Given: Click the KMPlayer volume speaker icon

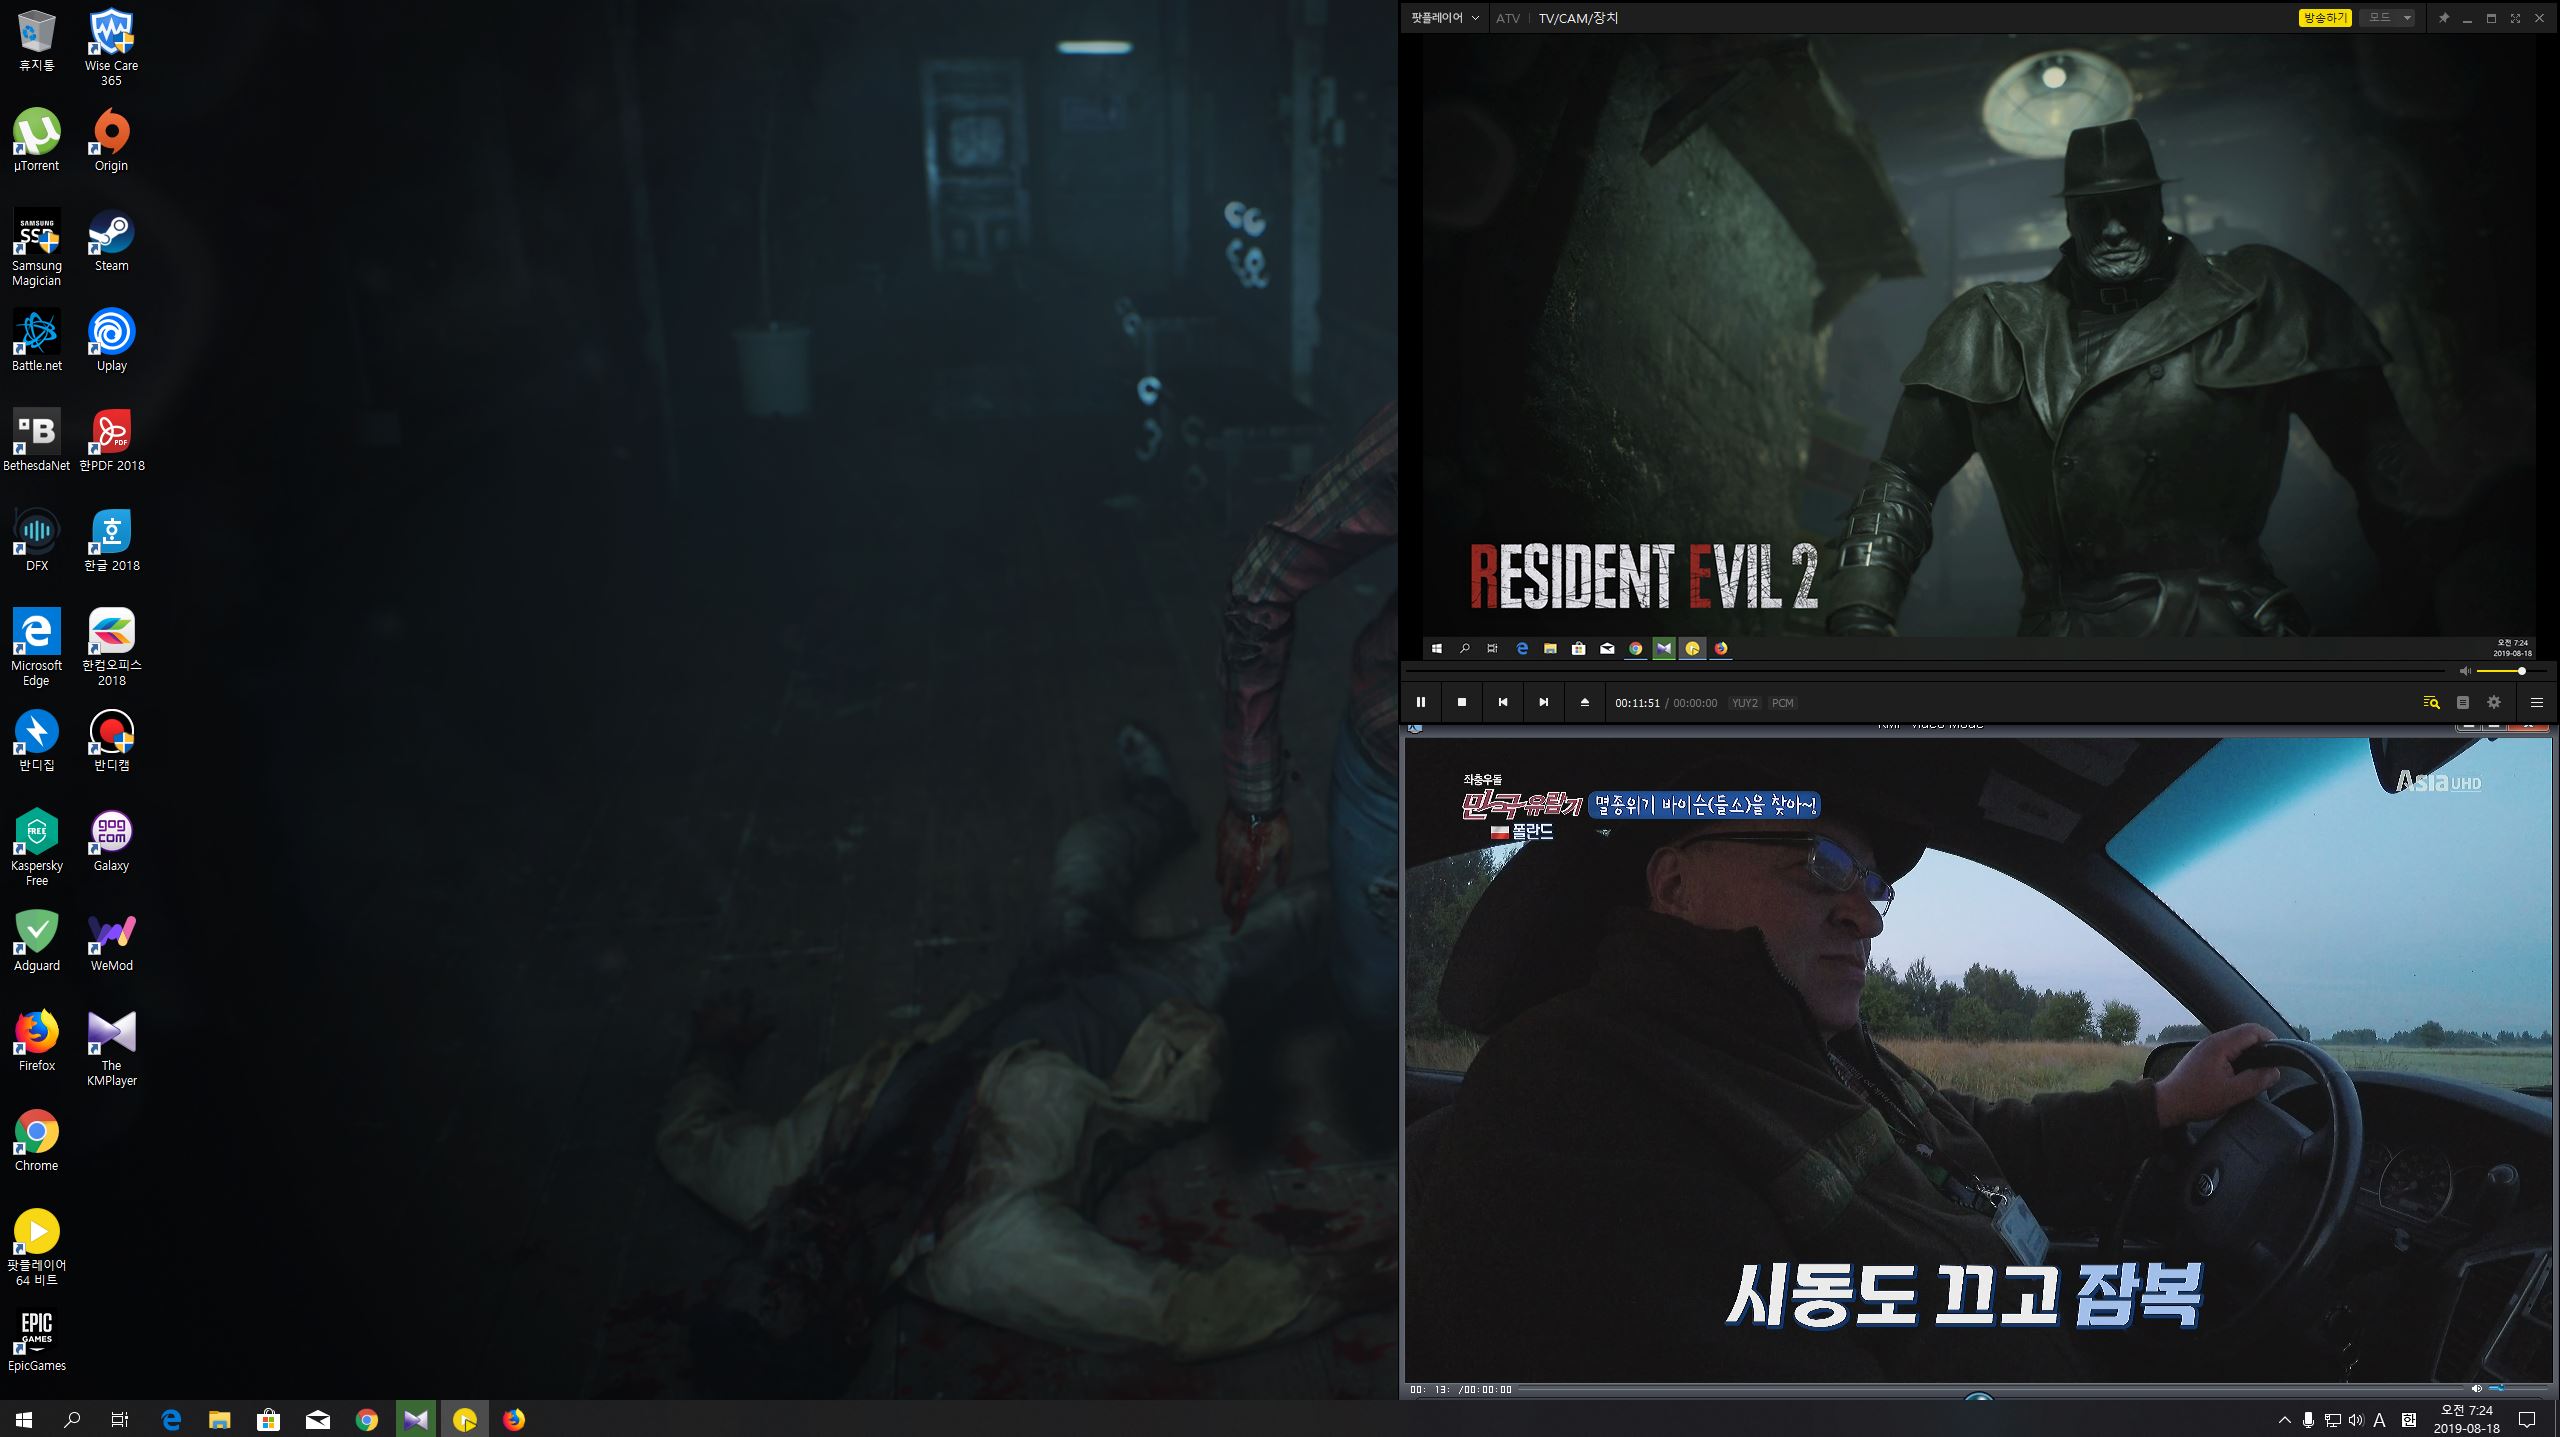Looking at the screenshot, I should pos(2476,1389).
